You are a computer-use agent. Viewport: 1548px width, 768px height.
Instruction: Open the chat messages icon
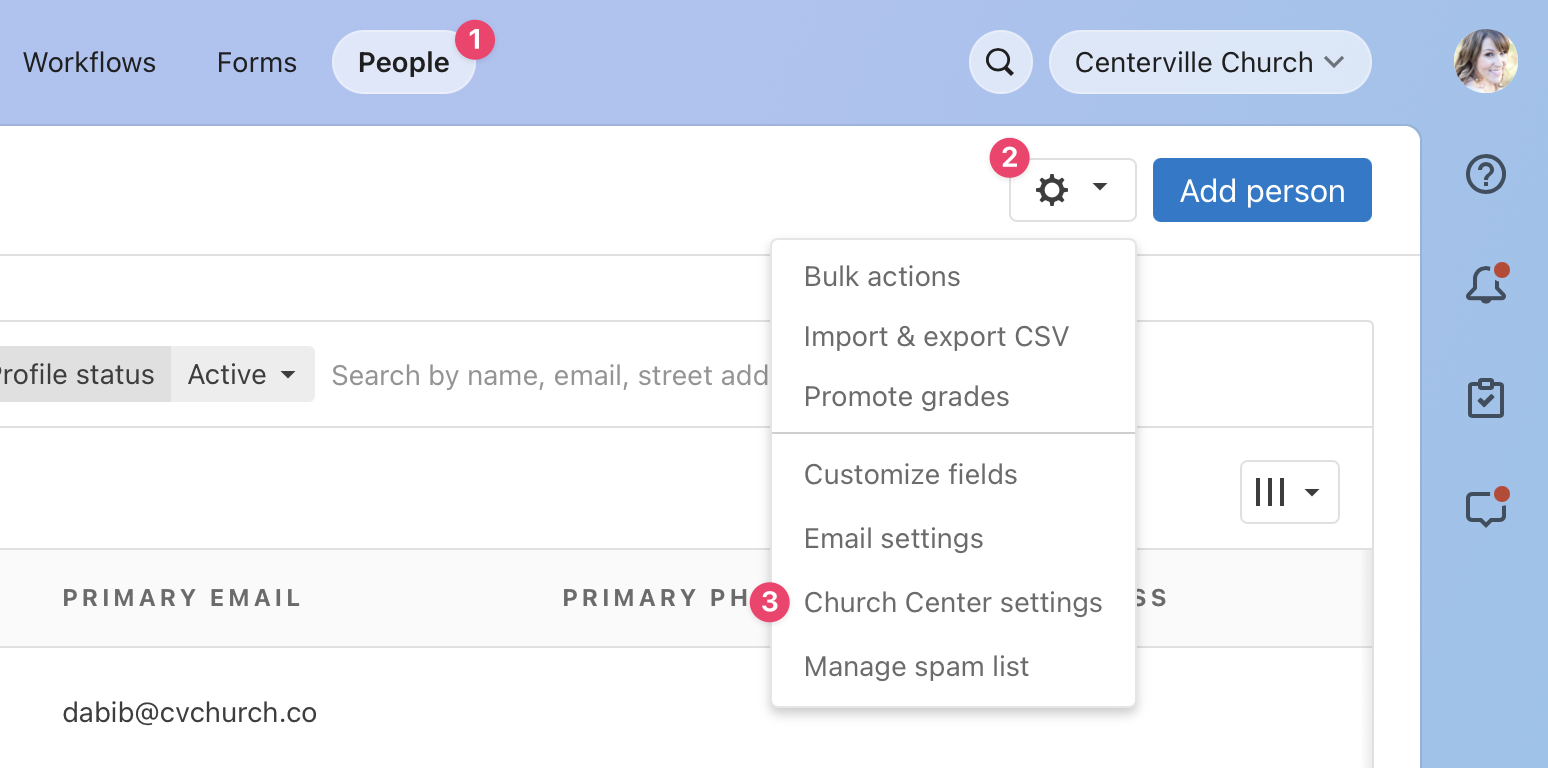coord(1485,509)
